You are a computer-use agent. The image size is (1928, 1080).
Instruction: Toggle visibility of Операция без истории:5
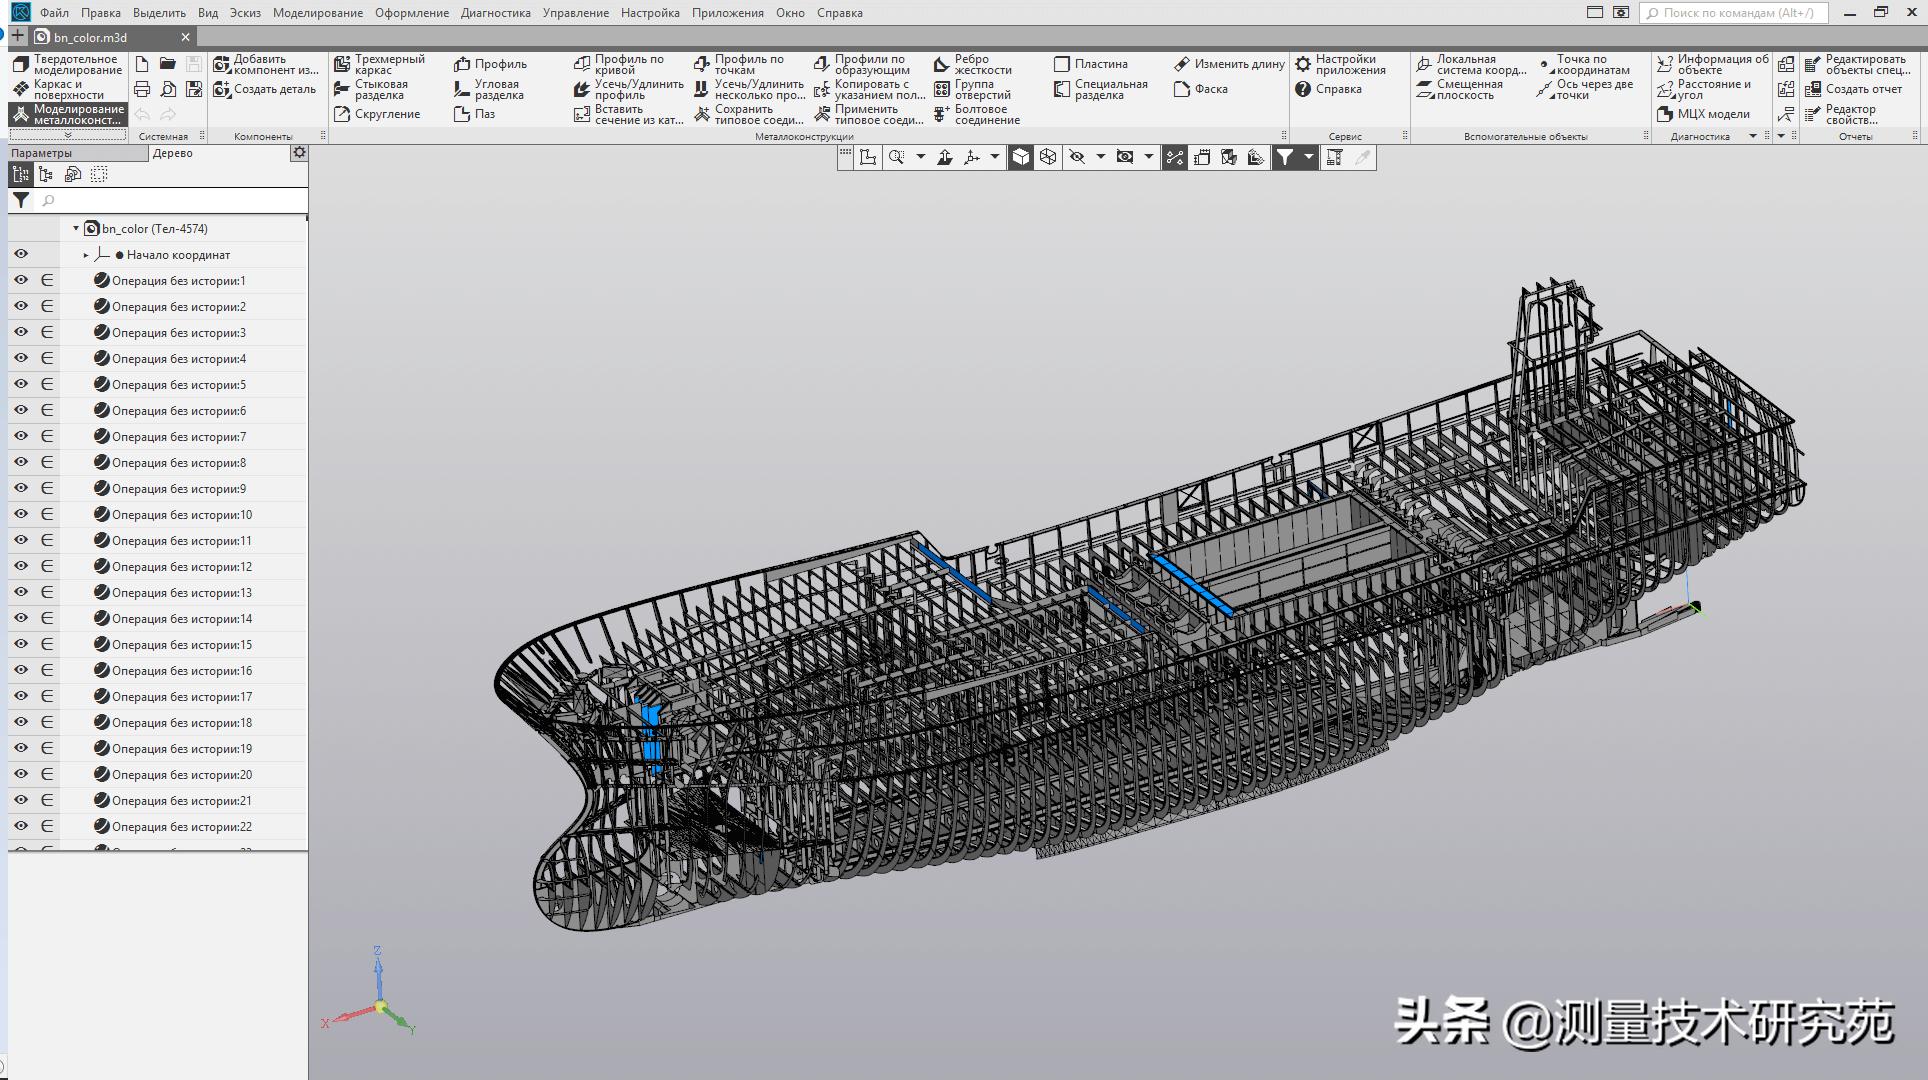[20, 384]
